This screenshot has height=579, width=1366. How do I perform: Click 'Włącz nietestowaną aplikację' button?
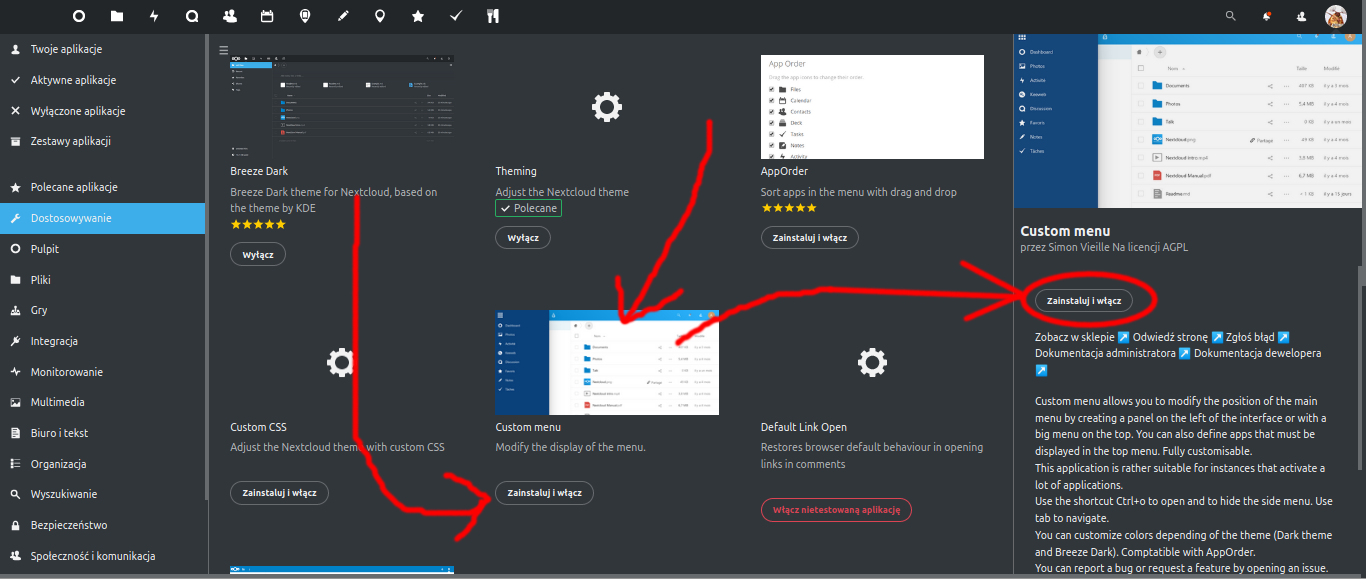coord(836,510)
